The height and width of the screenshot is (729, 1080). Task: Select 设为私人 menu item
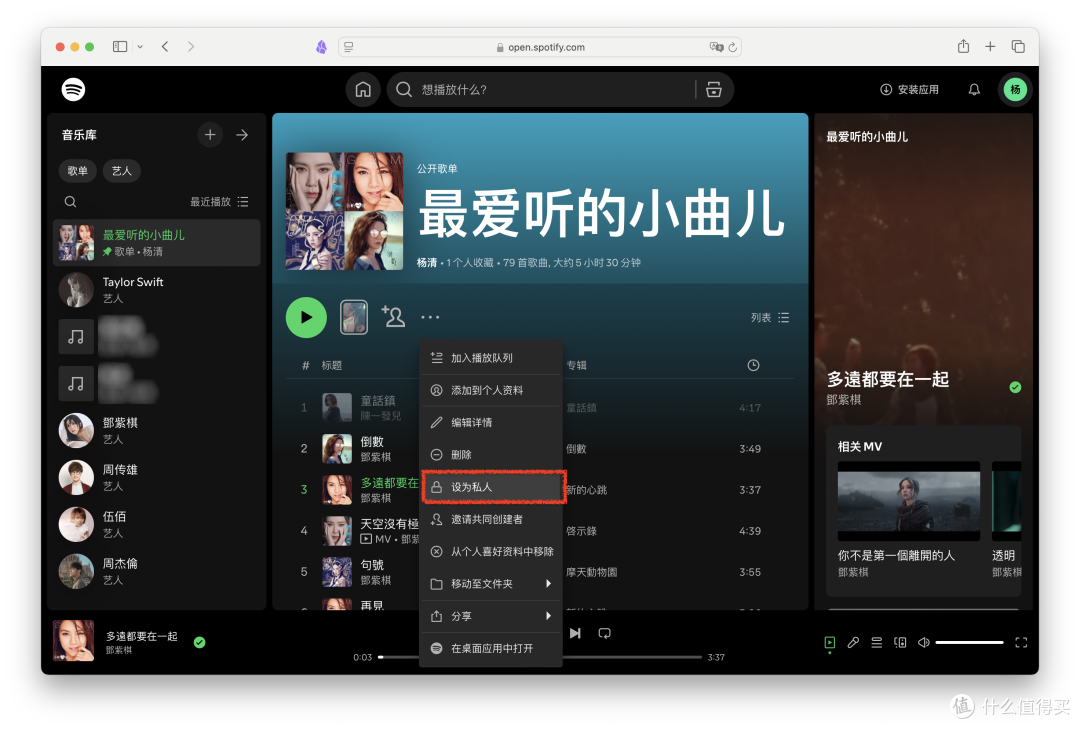click(x=492, y=487)
